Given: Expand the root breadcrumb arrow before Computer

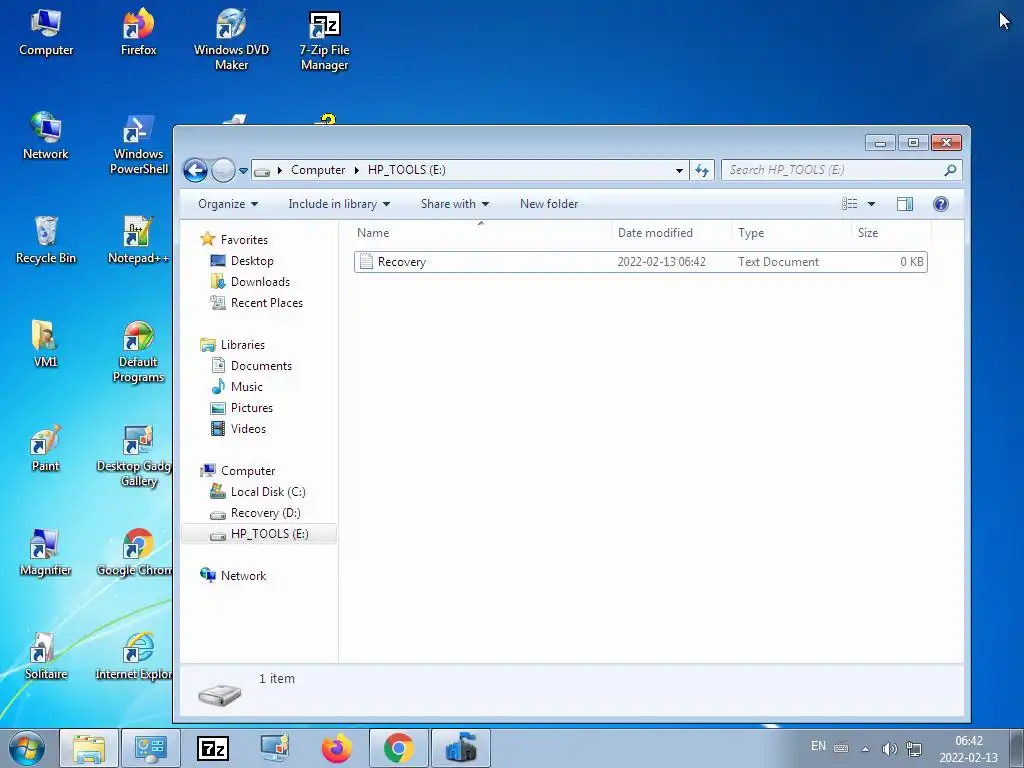Looking at the screenshot, I should click(280, 170).
